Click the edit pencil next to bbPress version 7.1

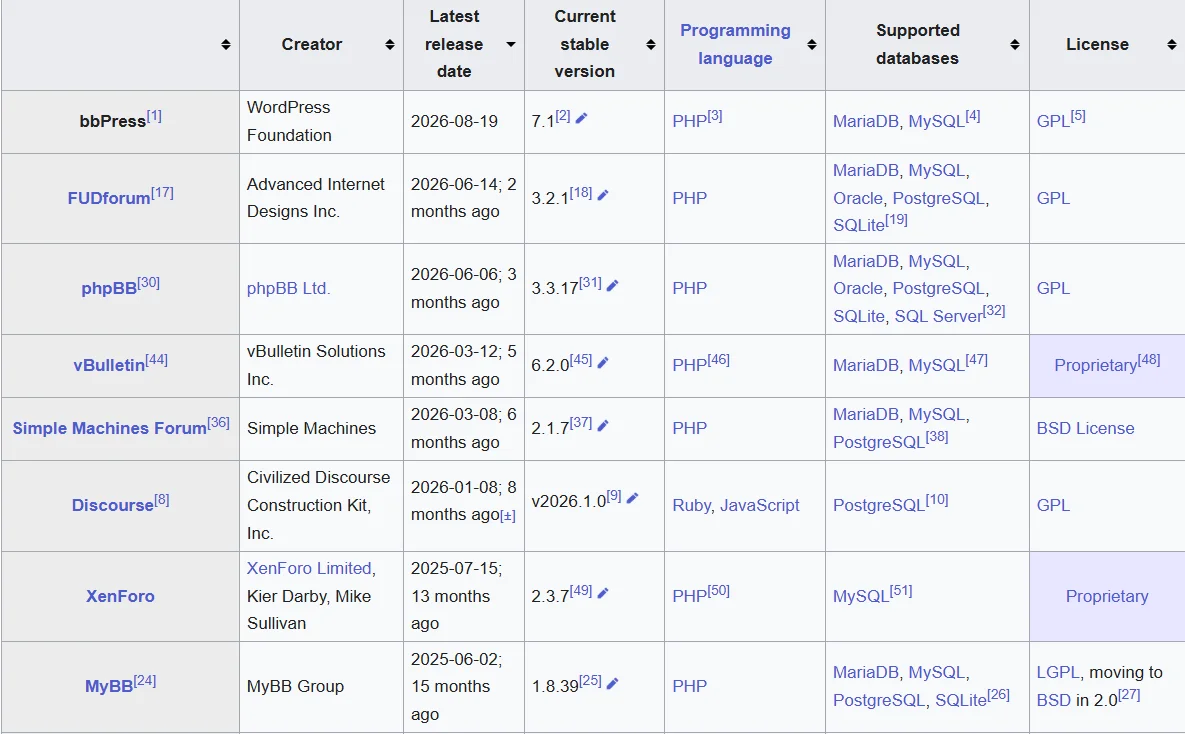click(x=581, y=118)
